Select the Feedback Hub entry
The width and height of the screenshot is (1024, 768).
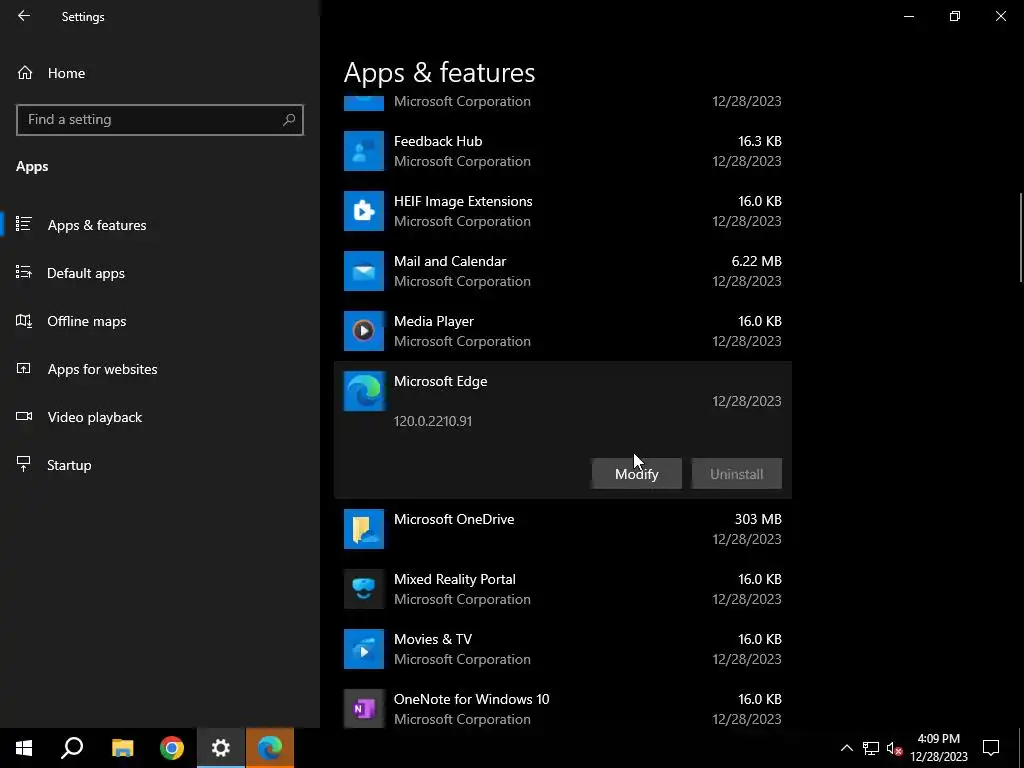[x=562, y=151]
